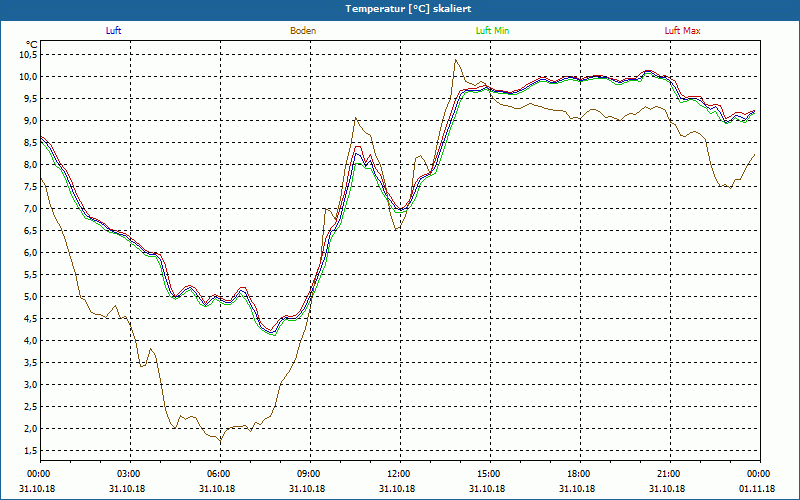
Task: Click the 15:00 time label
Action: [489, 474]
